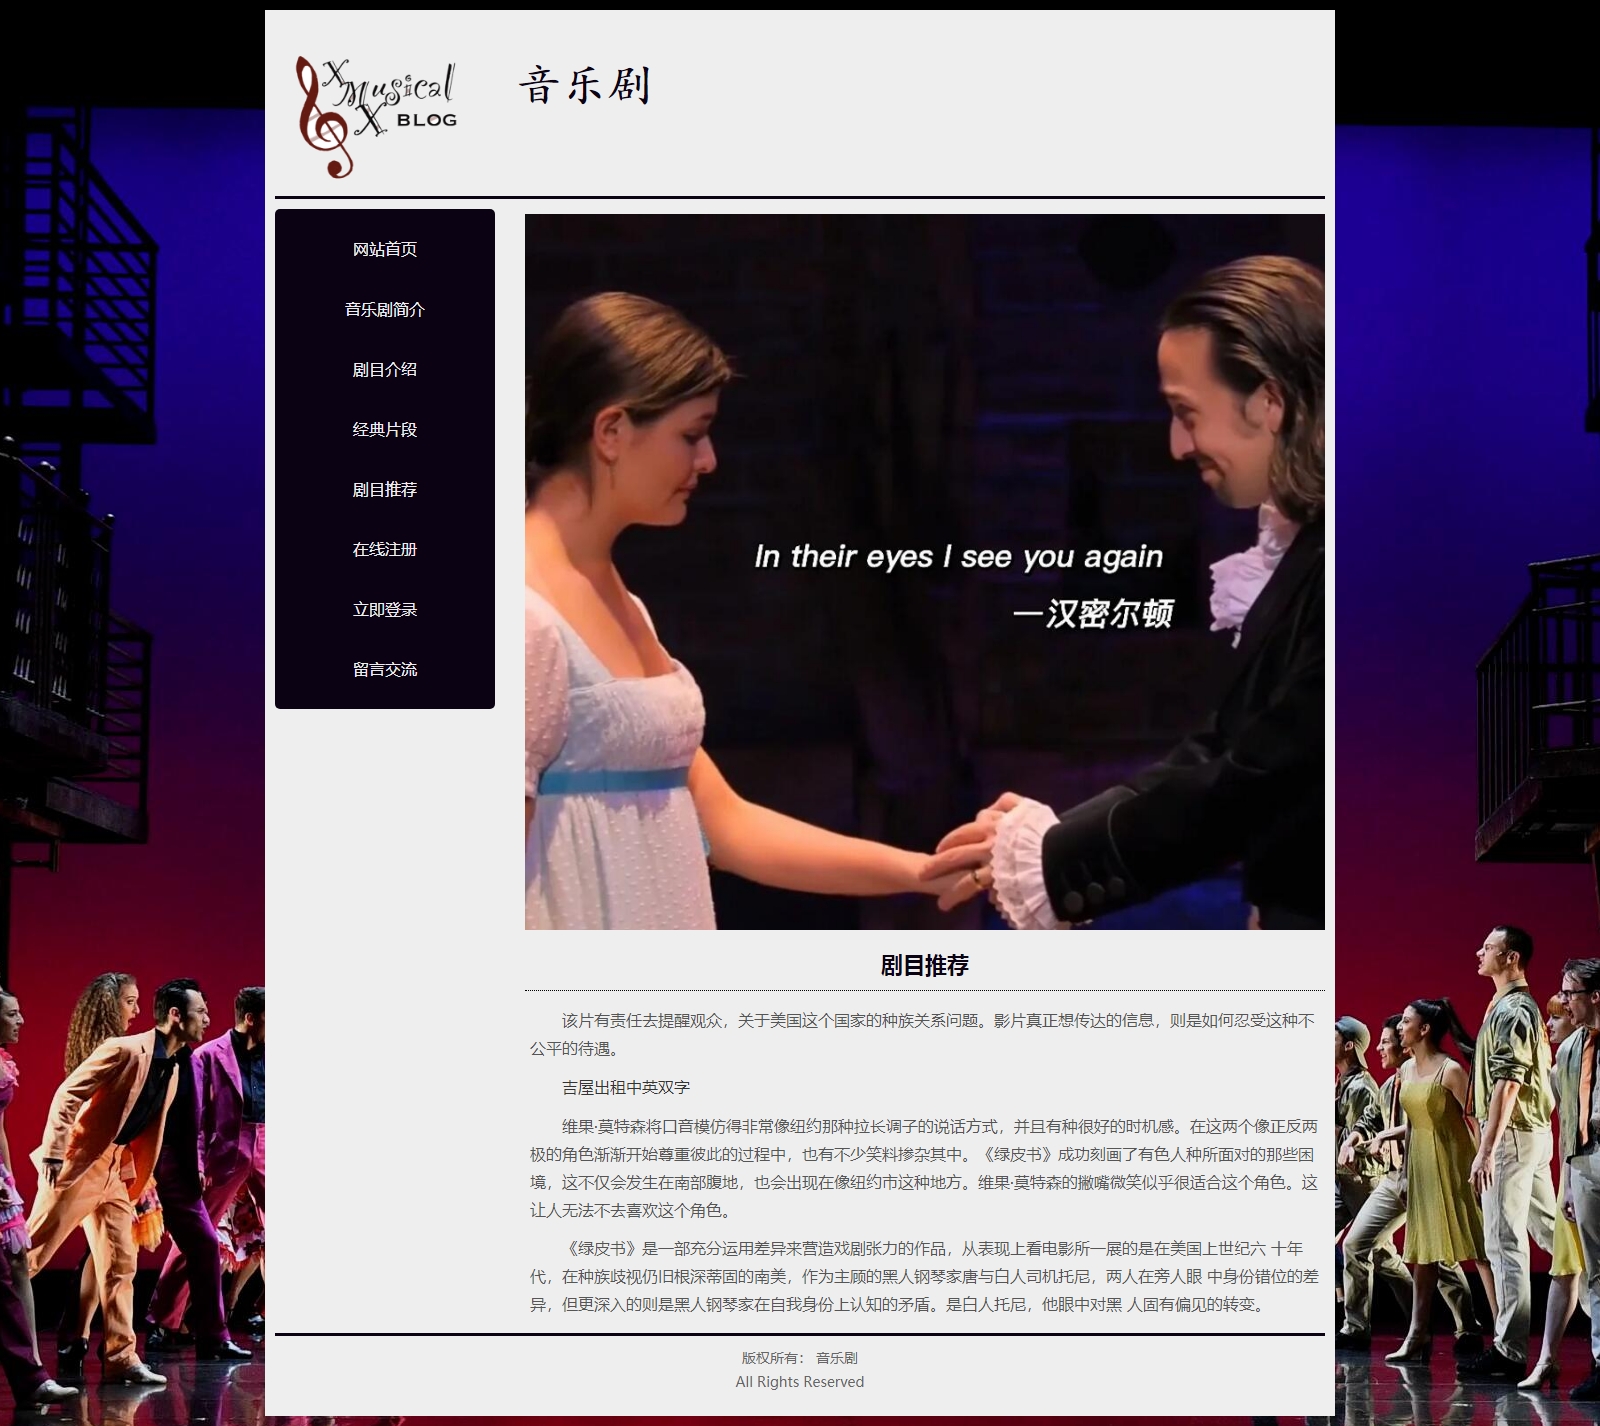Click paragraph starting 维果·莫特森将口音模仿
Viewport: 1600px width, 1426px height.
click(x=924, y=1168)
